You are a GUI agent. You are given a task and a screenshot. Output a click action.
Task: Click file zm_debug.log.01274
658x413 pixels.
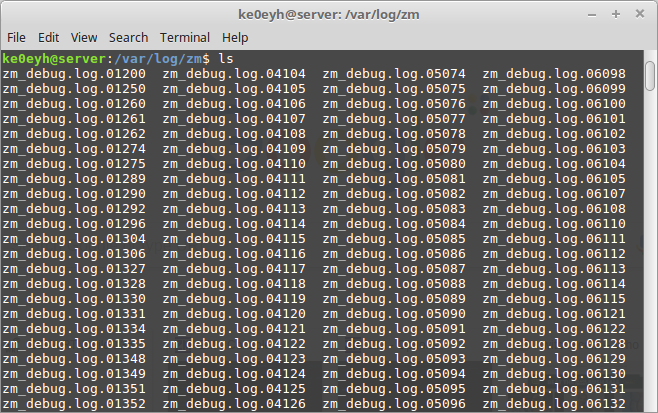coord(74,149)
